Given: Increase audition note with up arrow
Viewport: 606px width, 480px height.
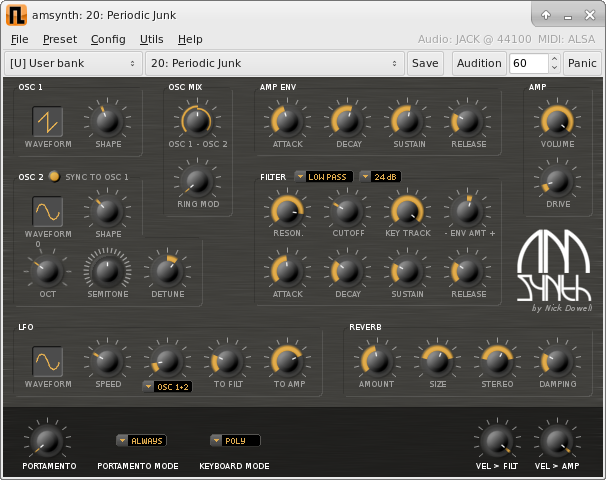Looking at the screenshot, I should pos(554,59).
